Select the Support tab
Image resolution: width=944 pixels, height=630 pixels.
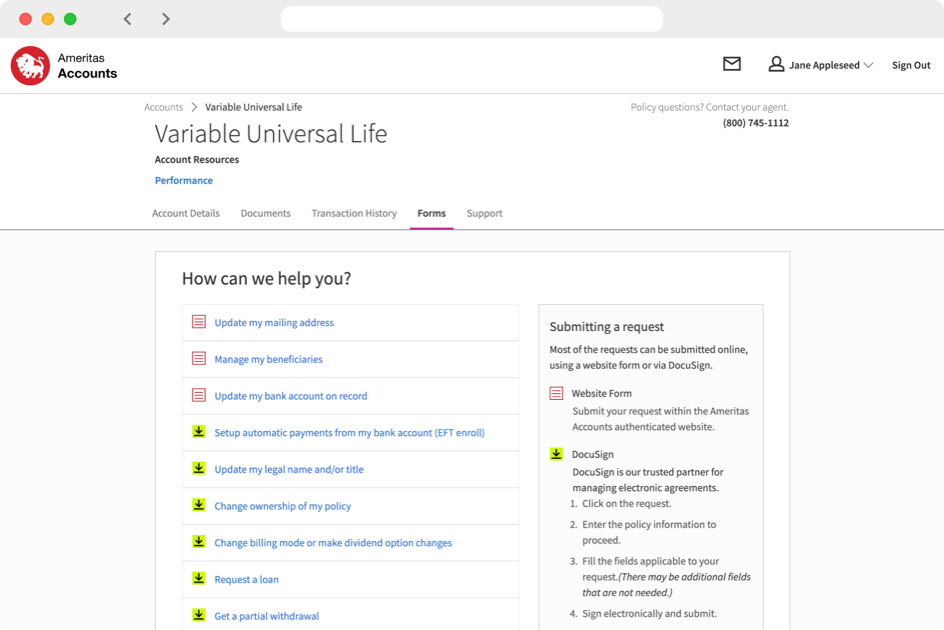[484, 213]
